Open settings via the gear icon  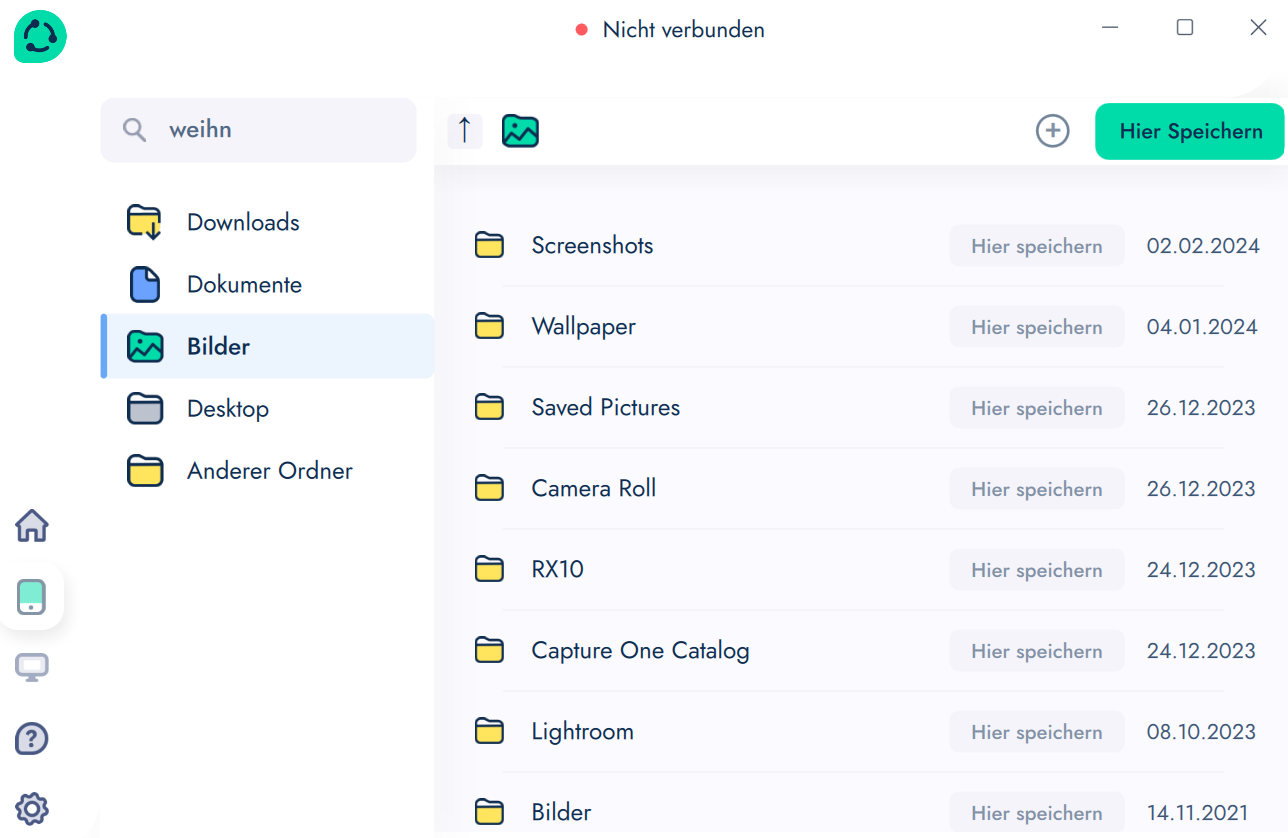[x=32, y=808]
